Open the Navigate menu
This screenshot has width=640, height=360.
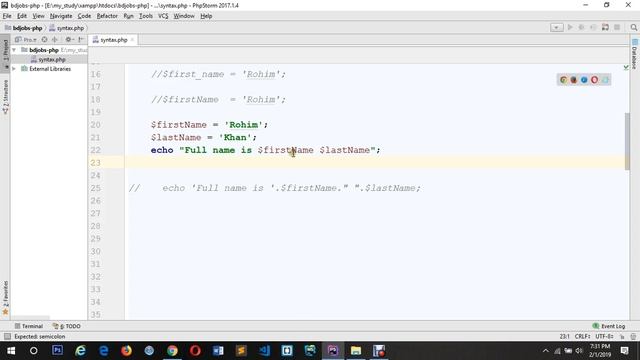click(61, 16)
